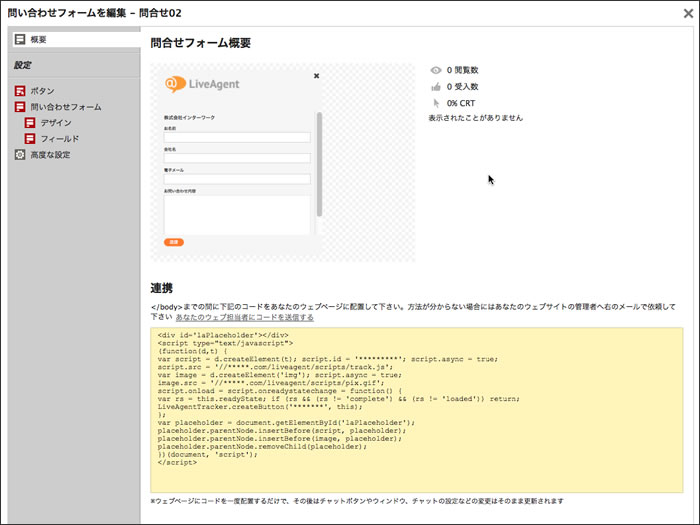Click the </script> closing code line
700x525 pixels.
pyautogui.click(x=177, y=462)
